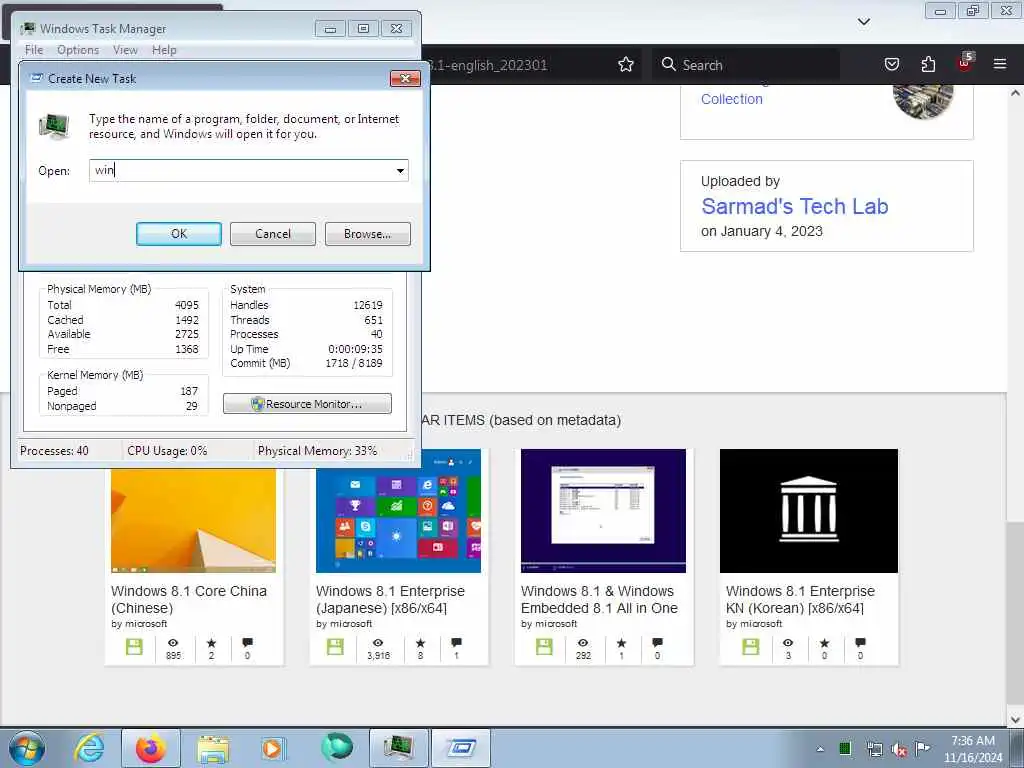This screenshot has height=768, width=1024.
Task: Click floppy icon on Embedded All in One card
Action: [x=544, y=647]
